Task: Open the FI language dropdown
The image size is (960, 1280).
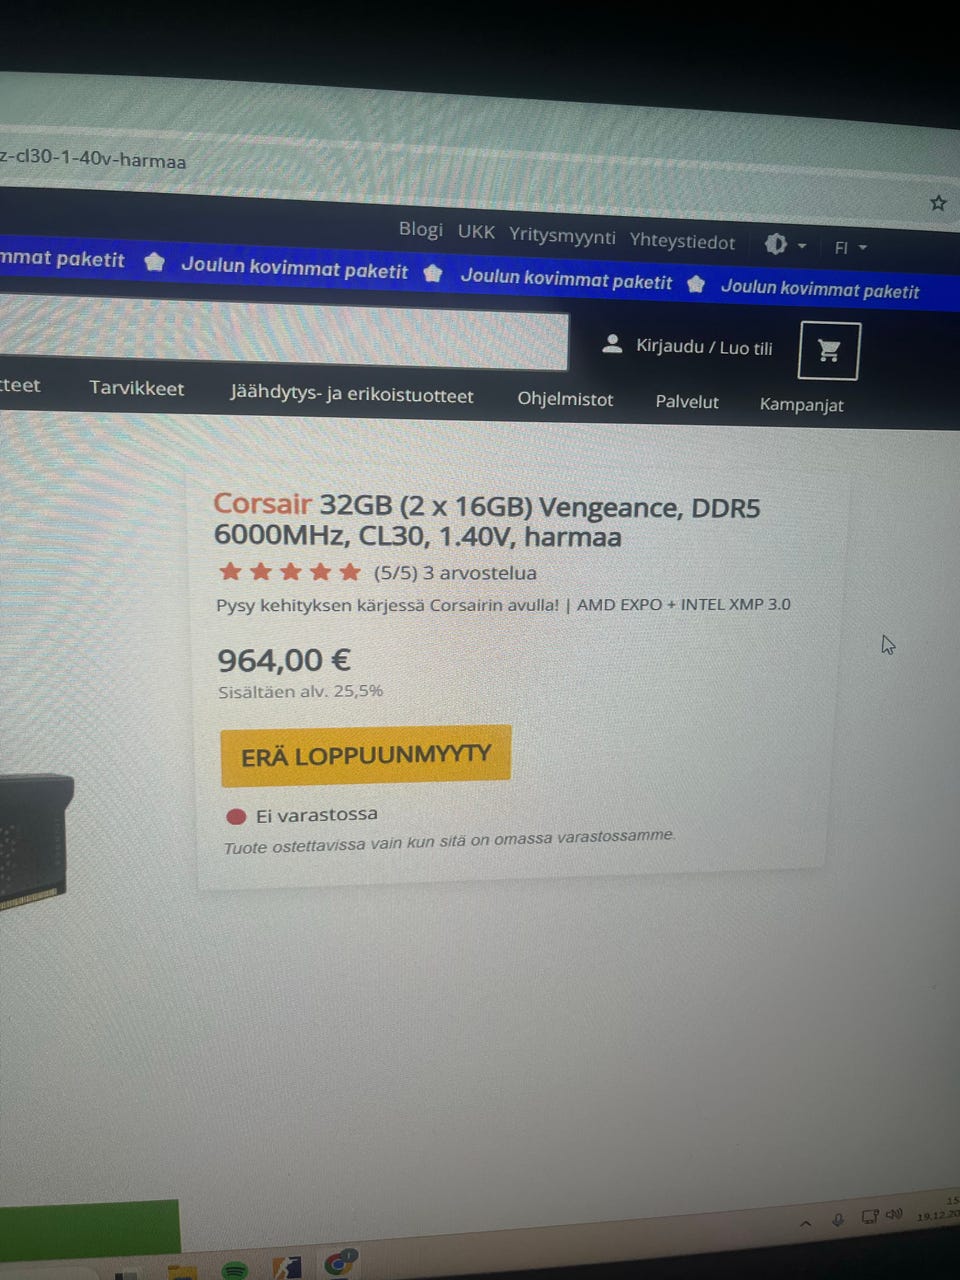Action: (x=851, y=247)
